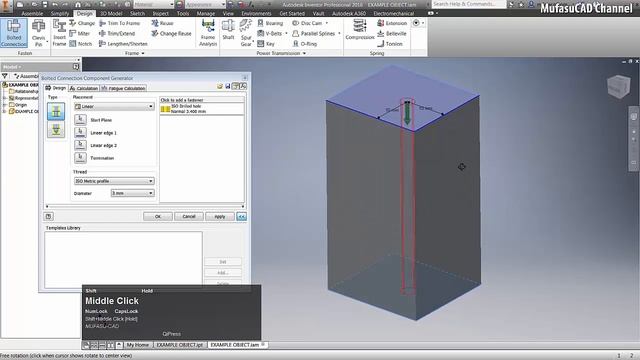Click the Model browser help icon
Image resolution: width=640 pixels, height=360 pixels.
(76, 67)
